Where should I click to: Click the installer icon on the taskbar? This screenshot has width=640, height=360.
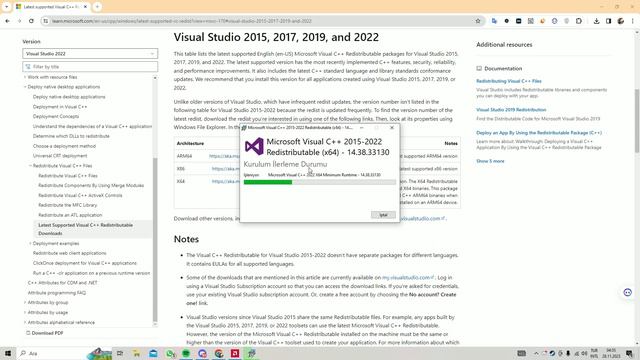tap(251, 353)
